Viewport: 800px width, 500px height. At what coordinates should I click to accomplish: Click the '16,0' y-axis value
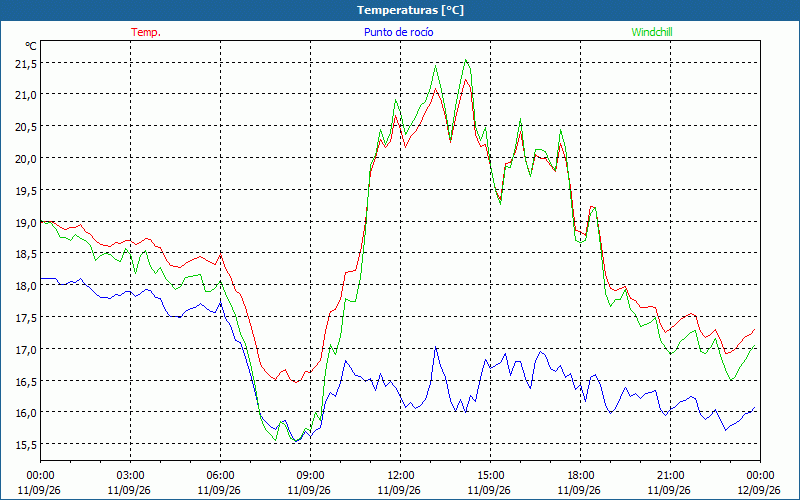[26, 413]
